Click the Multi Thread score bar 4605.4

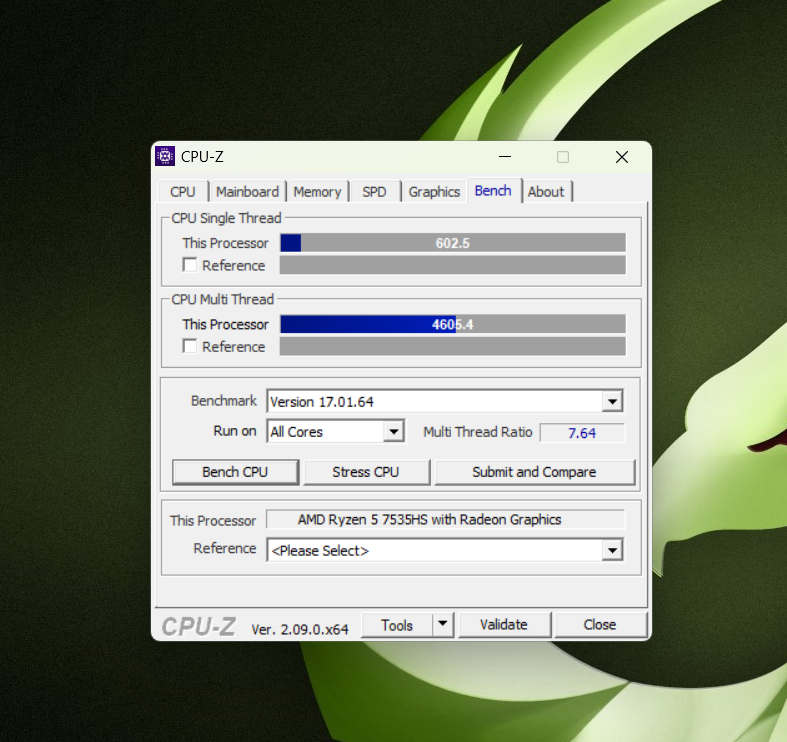click(453, 324)
